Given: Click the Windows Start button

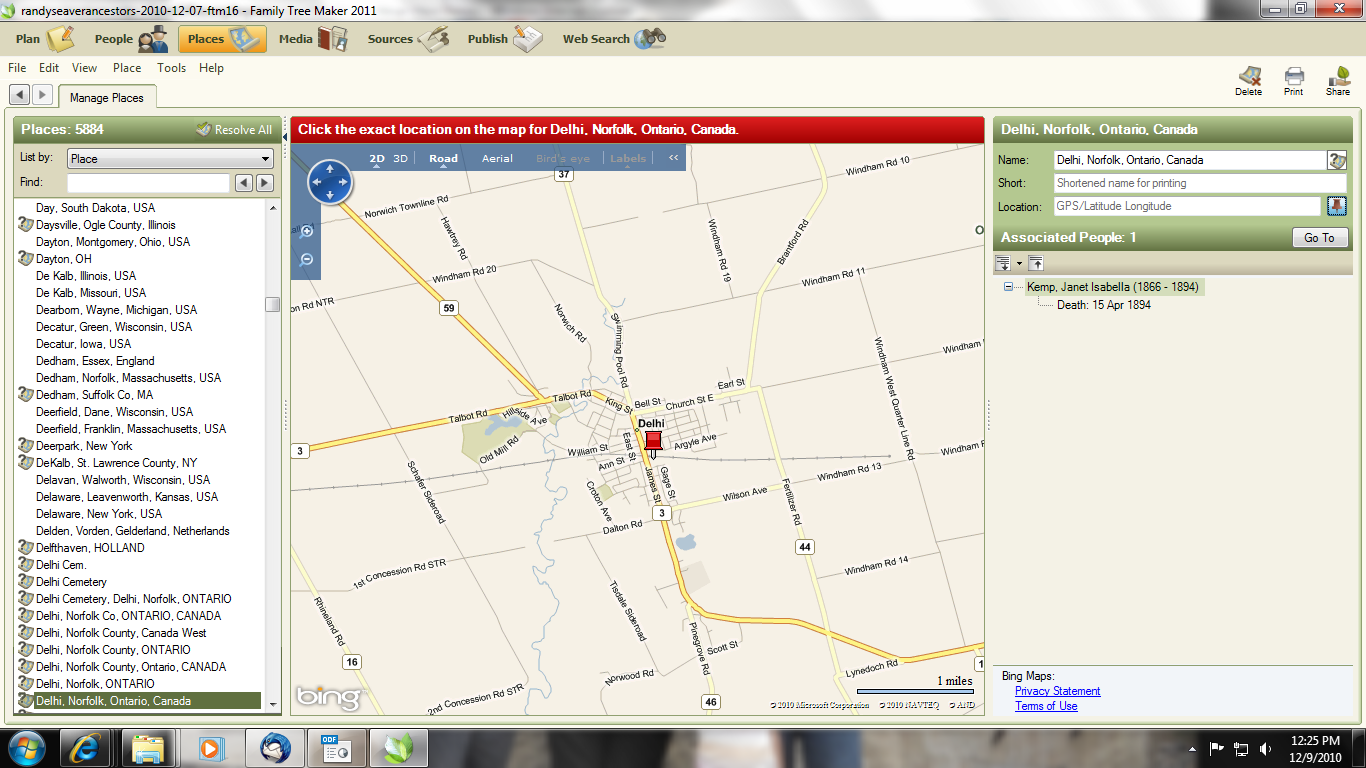Looking at the screenshot, I should coord(25,748).
